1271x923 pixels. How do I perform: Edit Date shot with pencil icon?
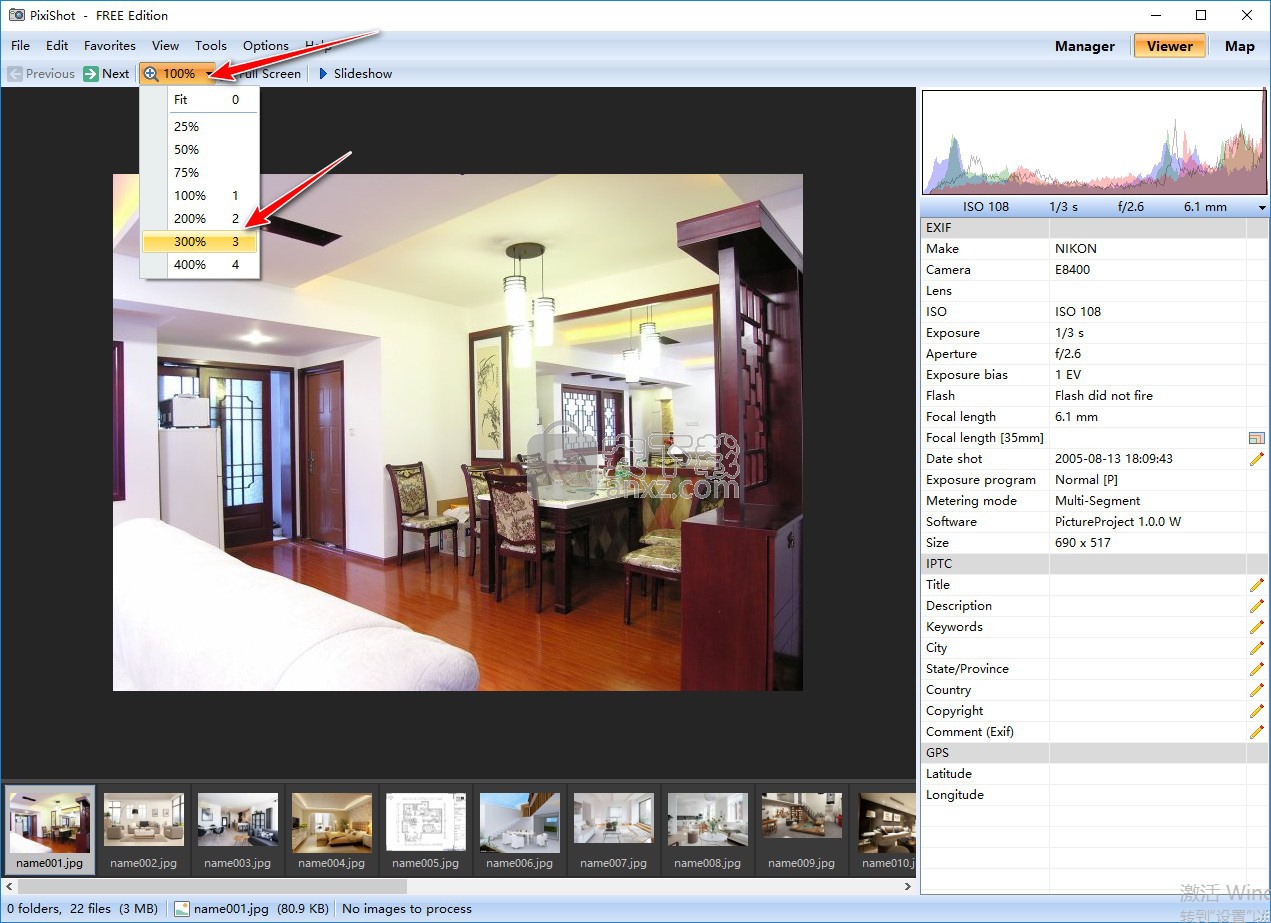(1257, 459)
